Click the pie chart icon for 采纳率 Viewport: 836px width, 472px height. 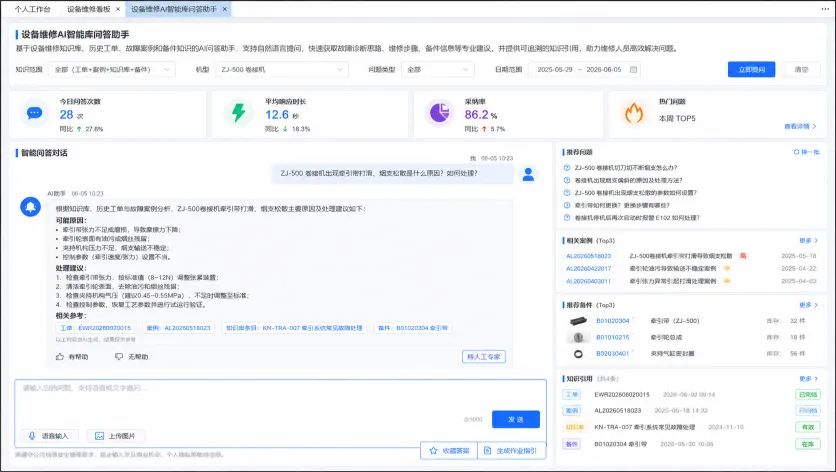point(439,113)
